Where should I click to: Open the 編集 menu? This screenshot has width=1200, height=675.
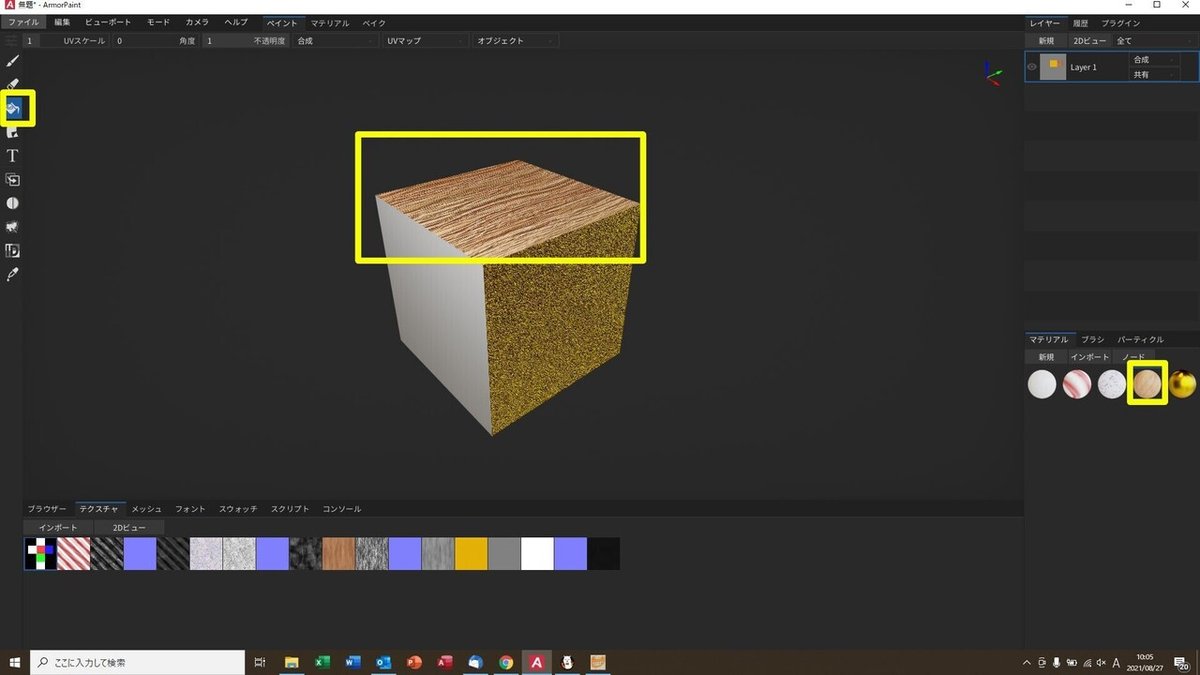pyautogui.click(x=62, y=22)
